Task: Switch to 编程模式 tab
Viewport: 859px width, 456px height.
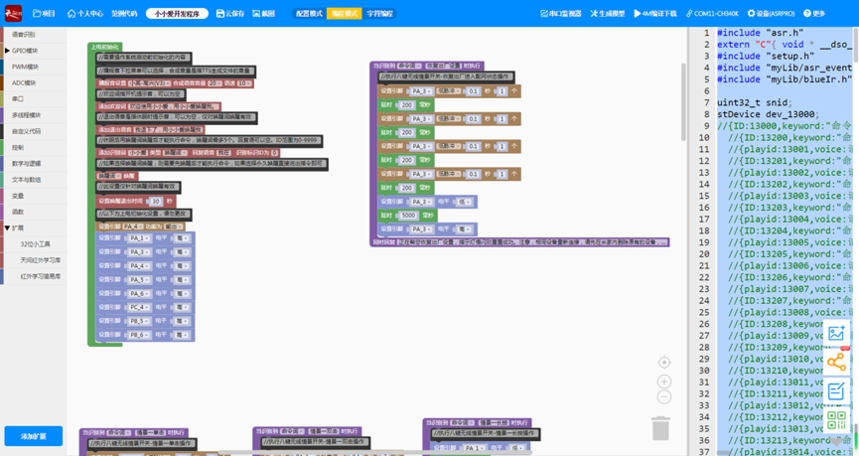Action: pos(345,13)
